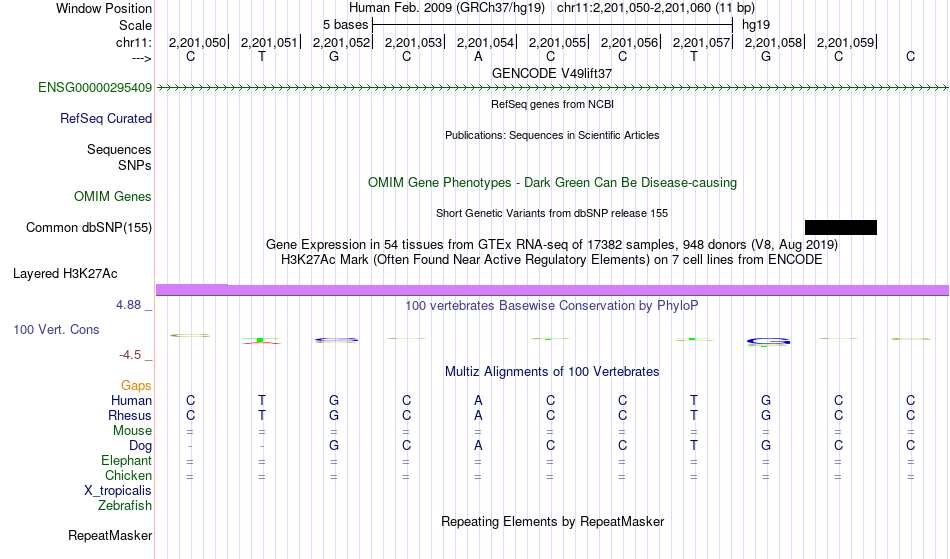Click Rhesus row base A in alignment

pyautogui.click(x=478, y=415)
